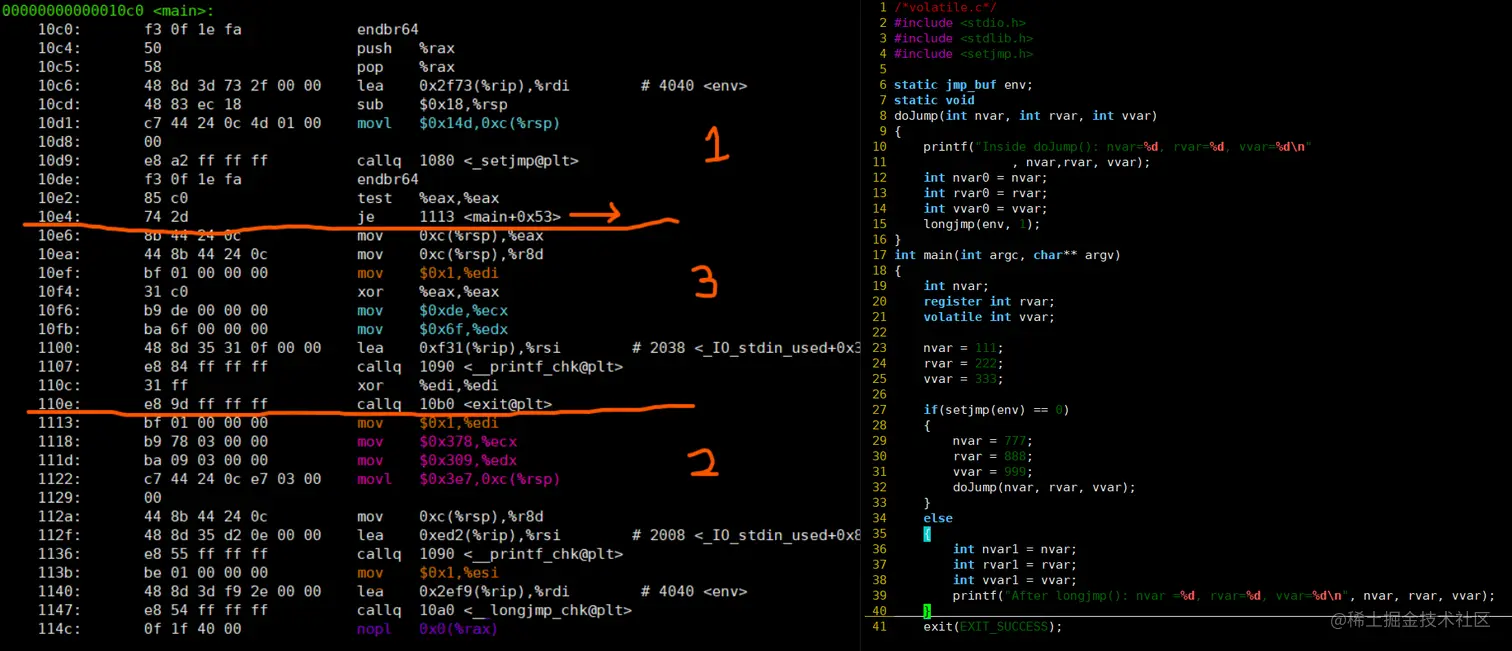1512x651 pixels.
Task: Select #include <setjmp.h> source line
Action: tap(964, 54)
